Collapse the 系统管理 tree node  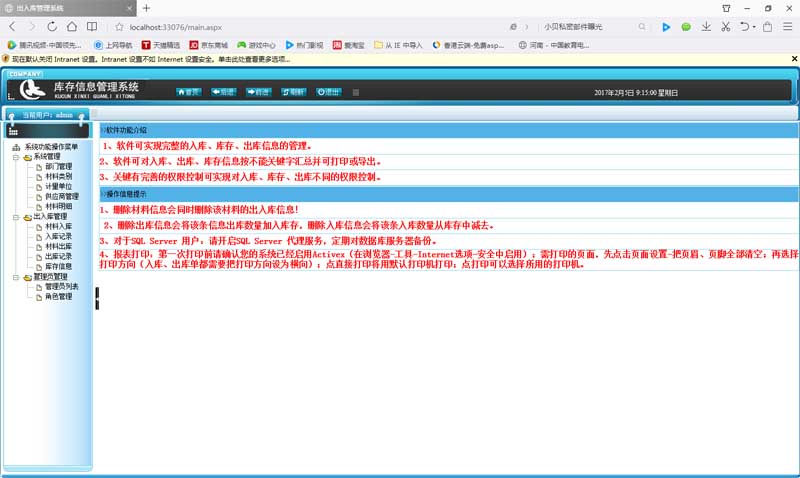point(16,157)
